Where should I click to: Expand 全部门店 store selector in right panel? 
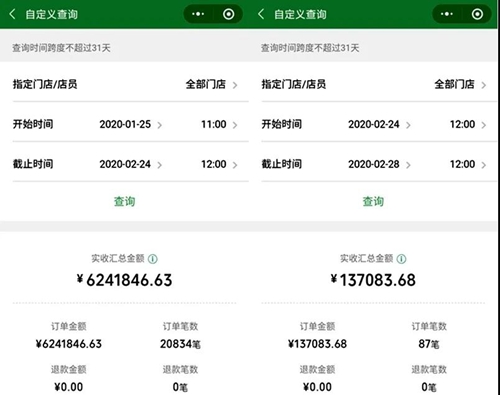point(460,84)
